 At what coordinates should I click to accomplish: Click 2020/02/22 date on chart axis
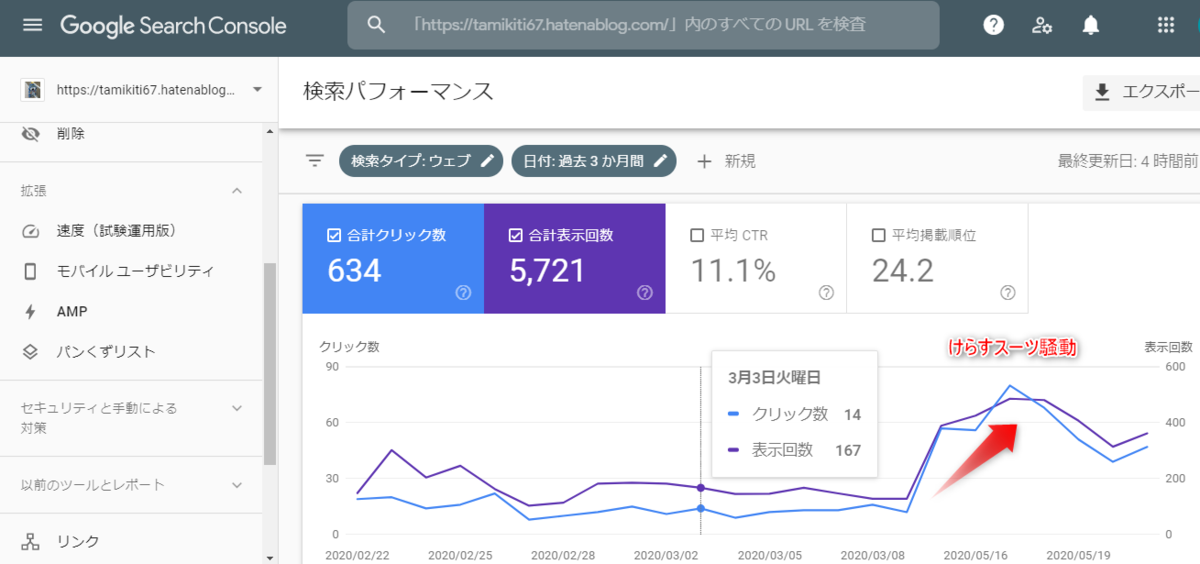point(359,555)
